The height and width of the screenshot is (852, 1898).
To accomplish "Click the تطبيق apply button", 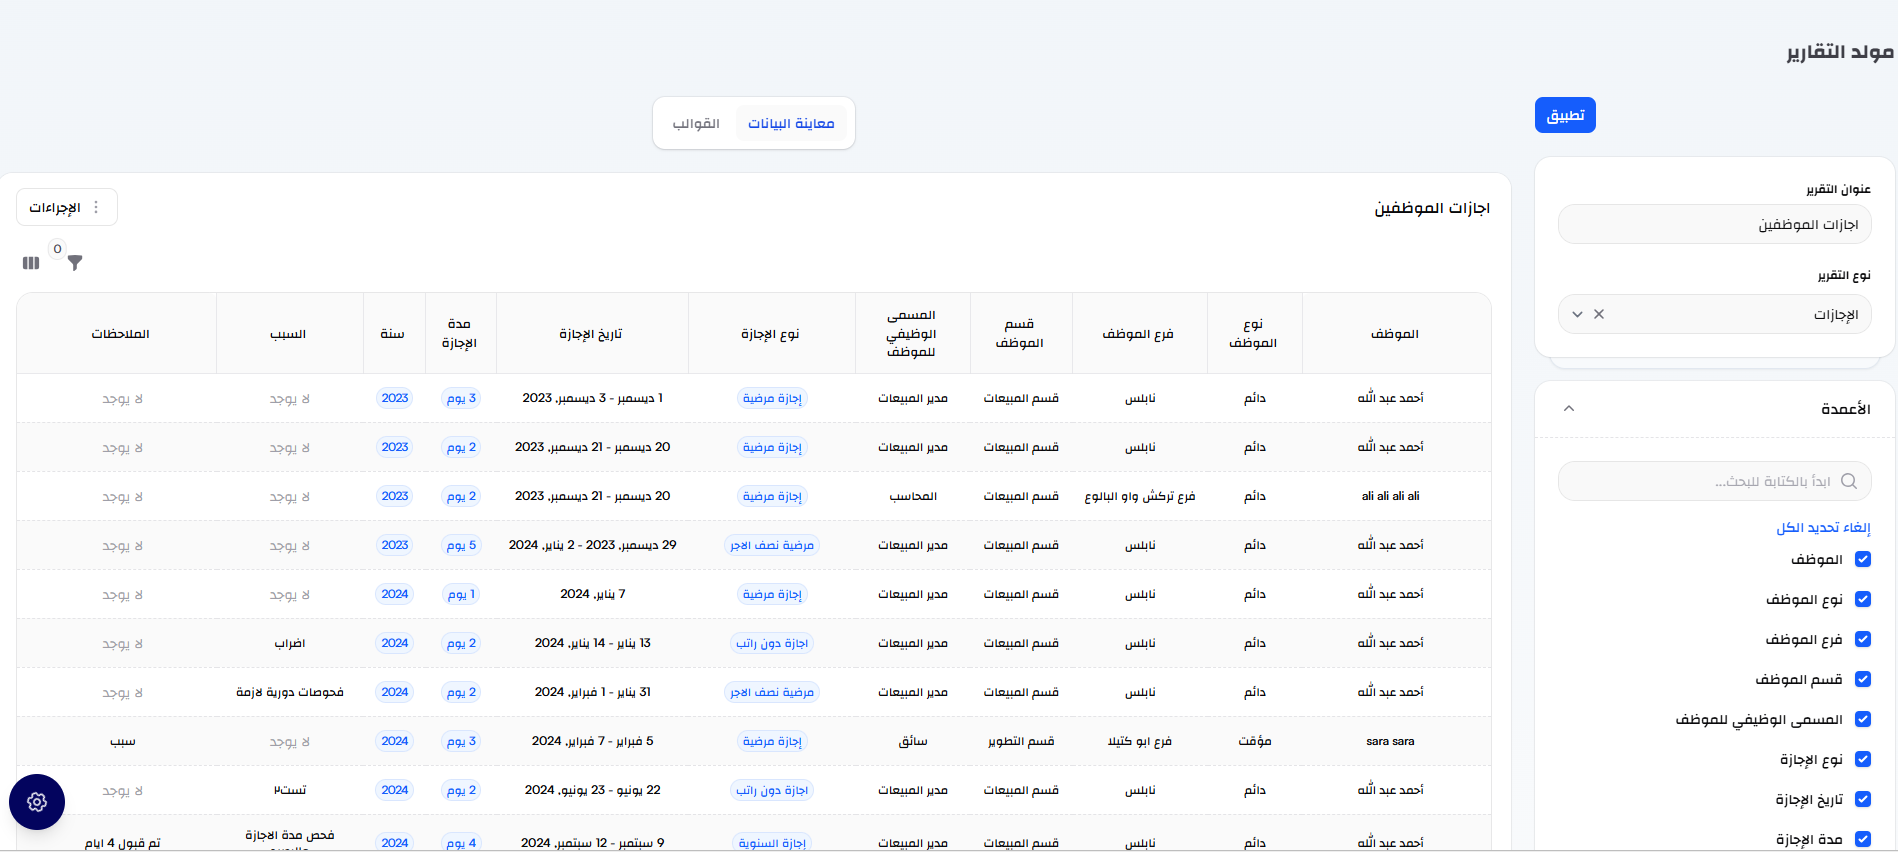I will click(1565, 115).
